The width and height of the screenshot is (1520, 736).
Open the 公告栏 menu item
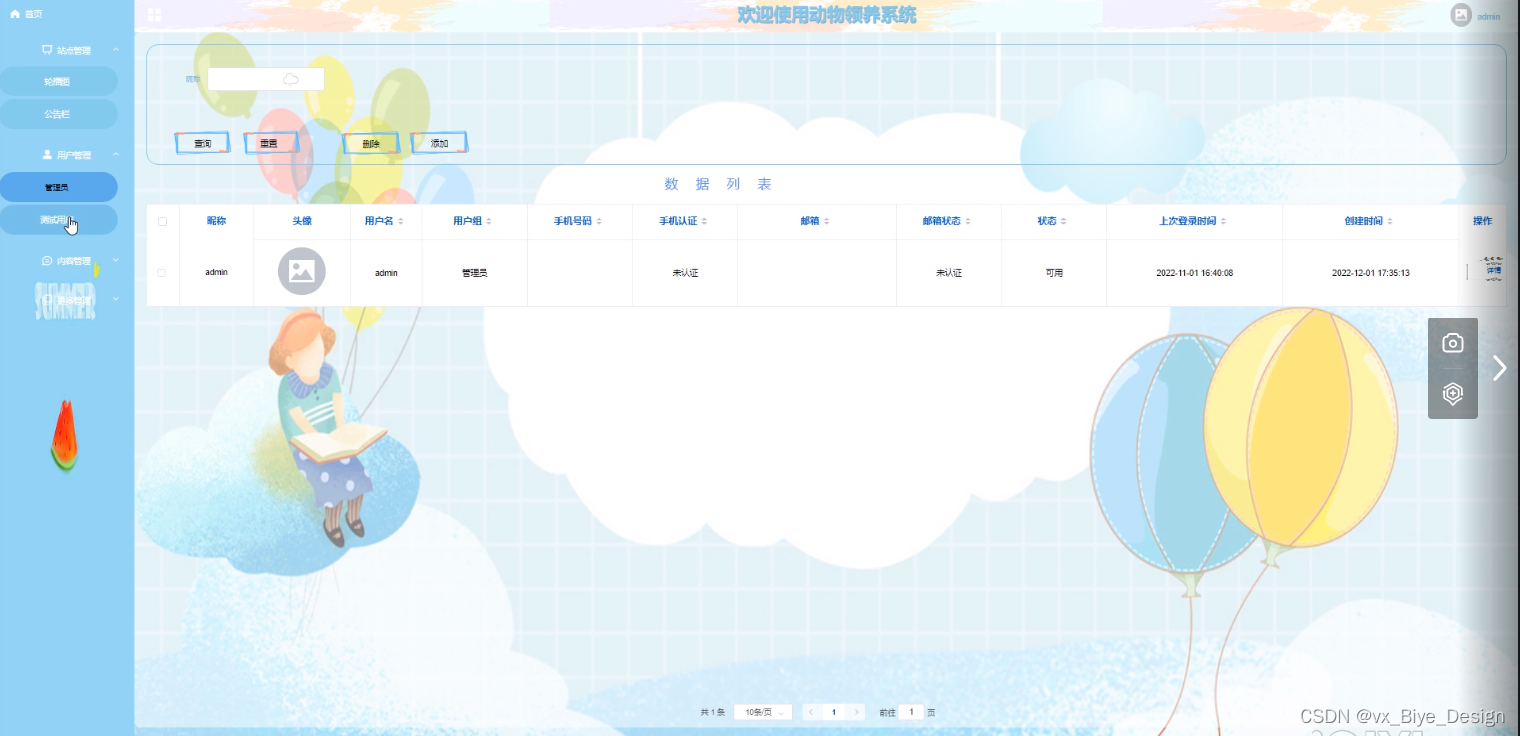(x=59, y=114)
